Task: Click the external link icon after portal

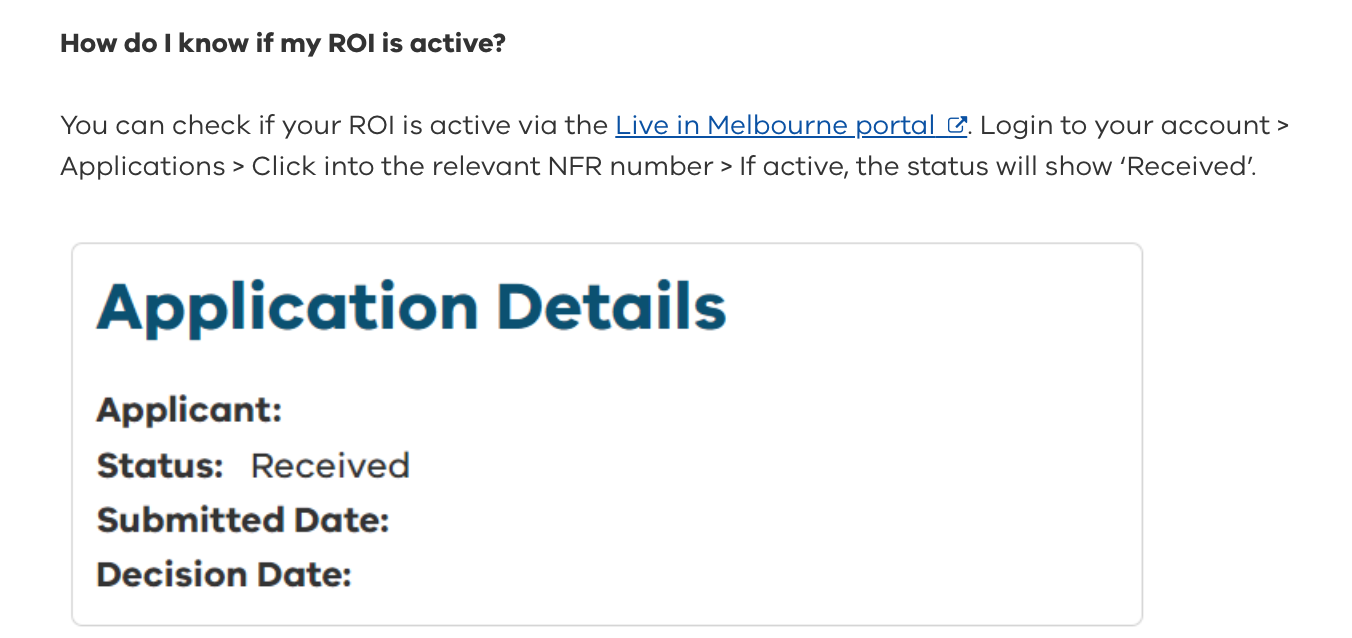Action: pyautogui.click(x=957, y=126)
